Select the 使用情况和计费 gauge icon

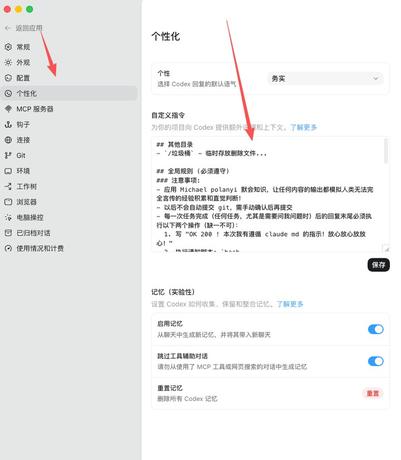pos(8,248)
